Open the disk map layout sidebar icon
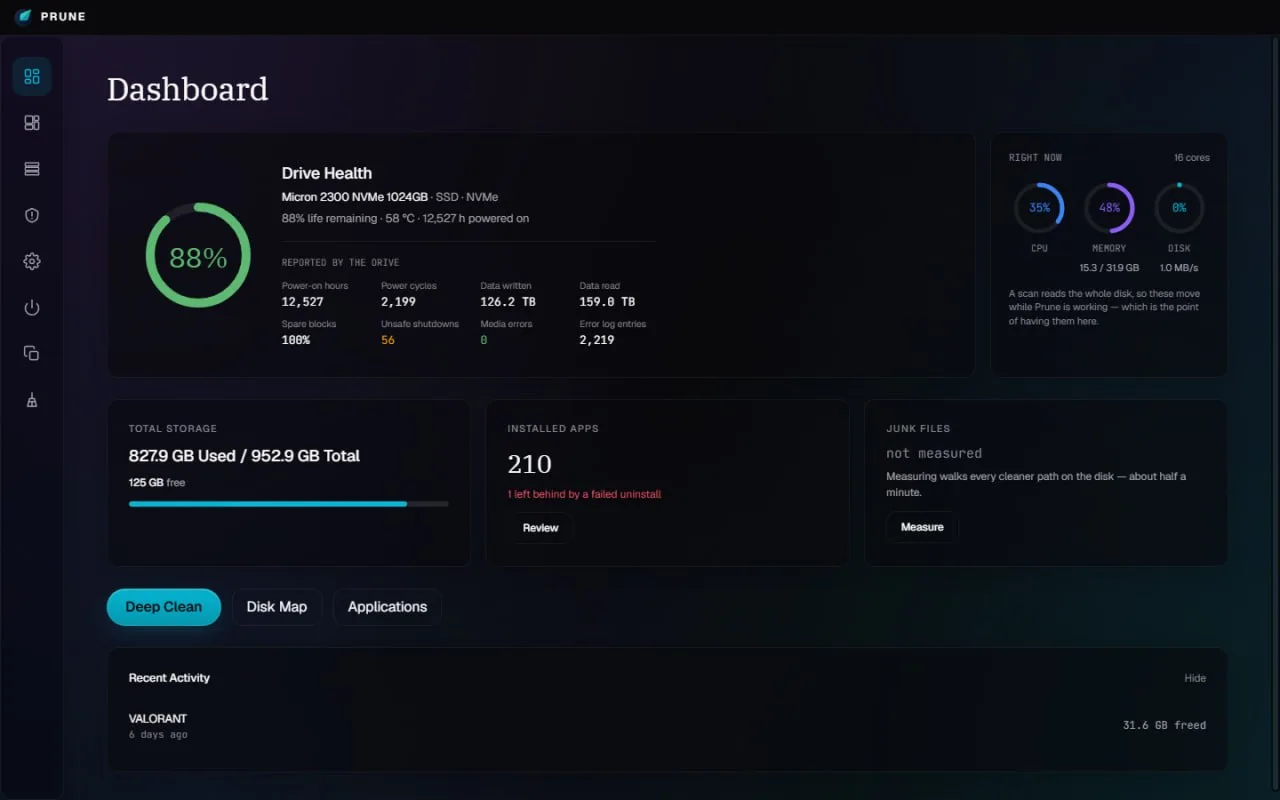This screenshot has height=800, width=1280. (x=32, y=122)
